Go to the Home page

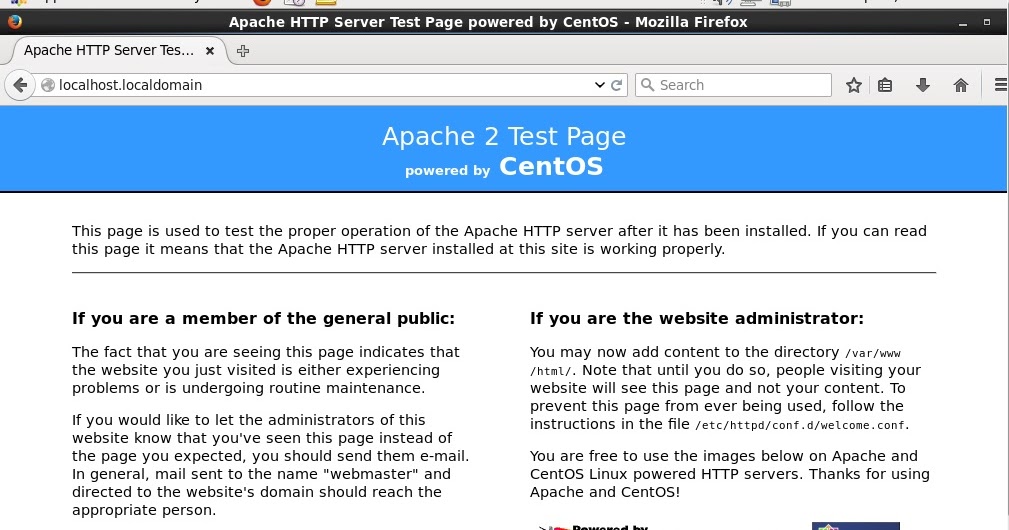pyautogui.click(x=961, y=85)
